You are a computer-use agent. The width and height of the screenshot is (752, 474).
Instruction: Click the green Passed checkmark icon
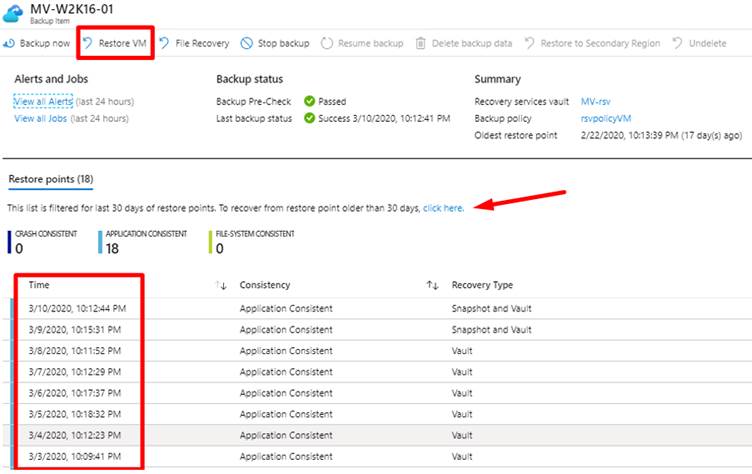(x=309, y=101)
